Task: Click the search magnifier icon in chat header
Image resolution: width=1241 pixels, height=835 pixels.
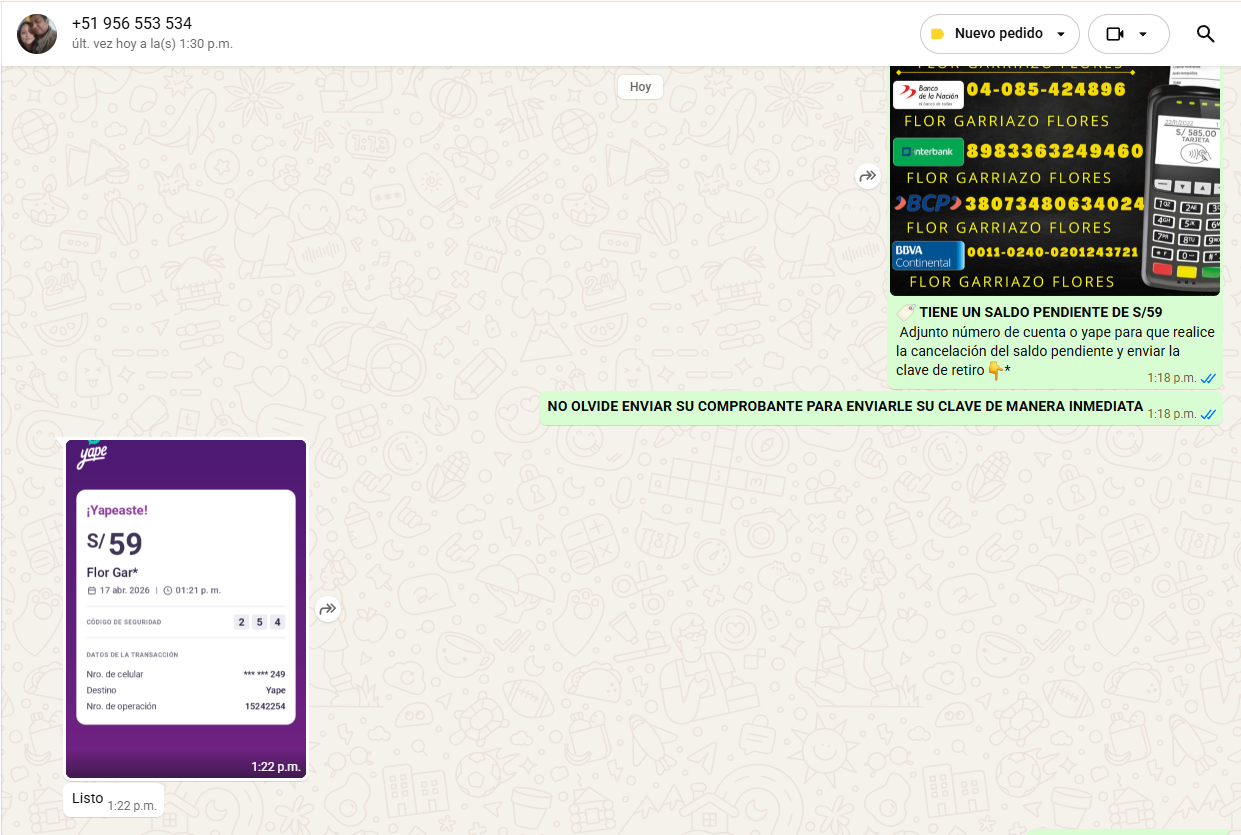Action: point(1205,34)
